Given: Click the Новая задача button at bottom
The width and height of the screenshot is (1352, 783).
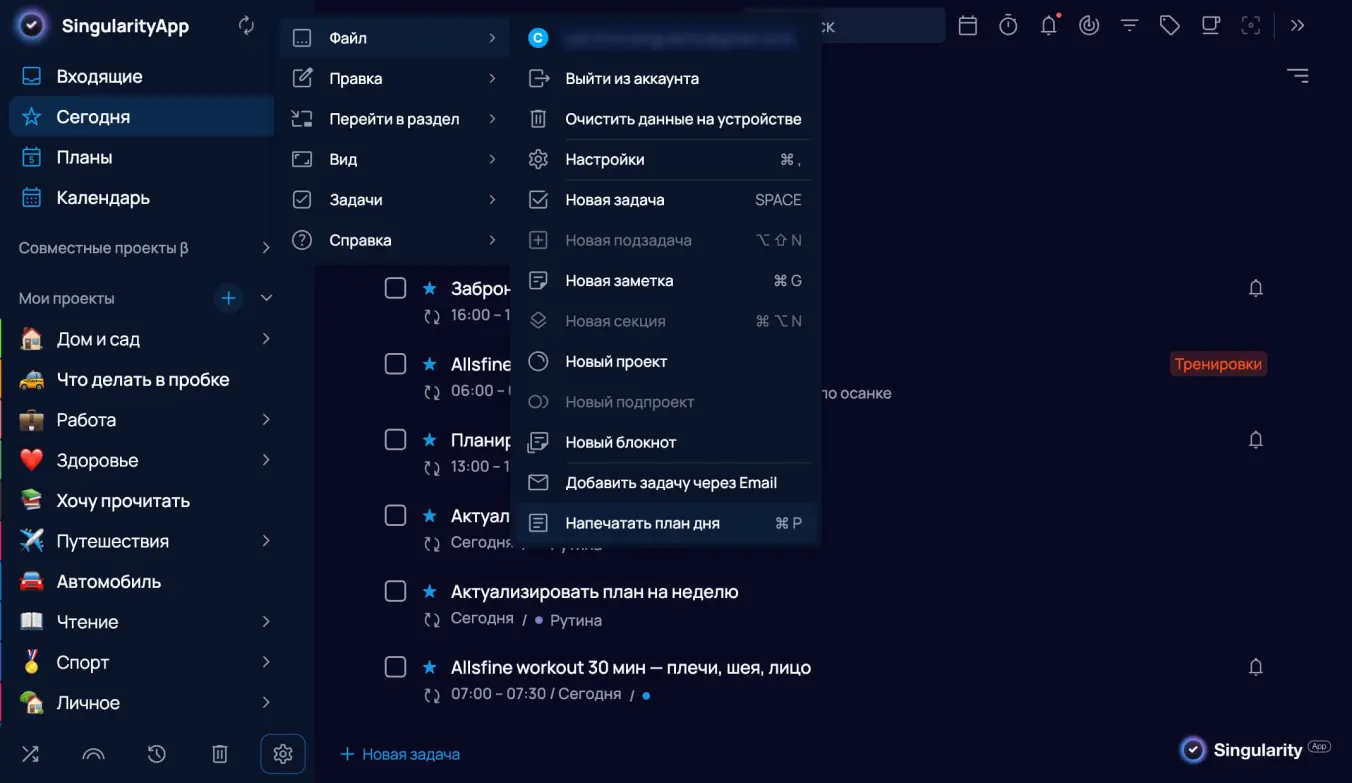Looking at the screenshot, I should (400, 754).
